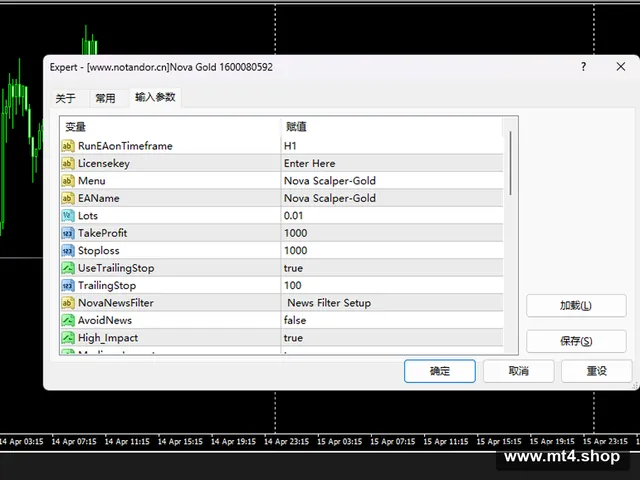Select the NovaNewsFilter variable name

click(x=116, y=303)
